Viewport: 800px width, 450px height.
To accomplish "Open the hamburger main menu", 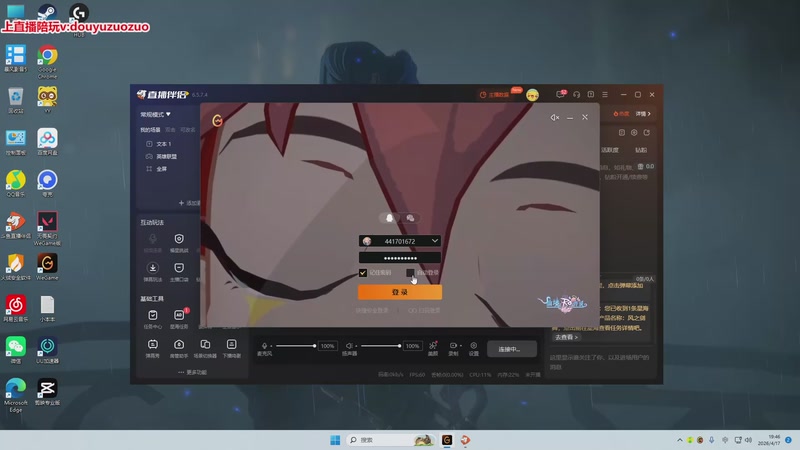I will click(605, 94).
